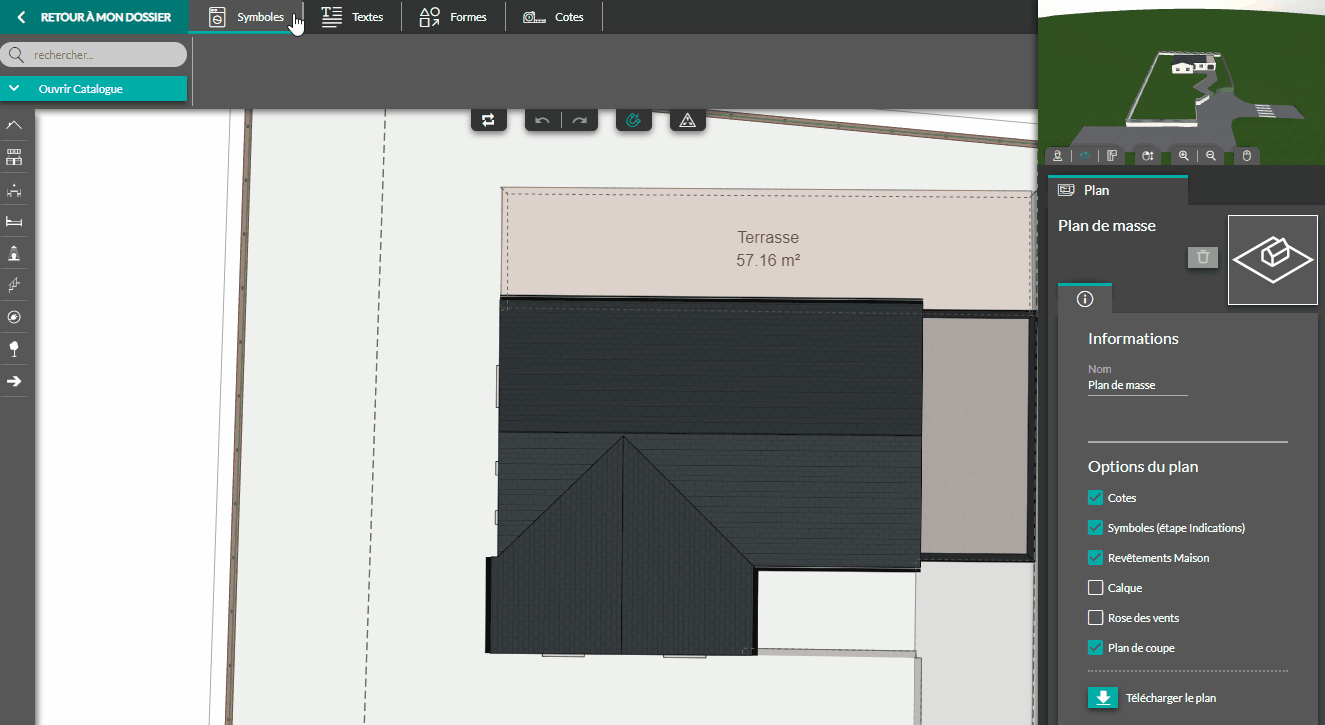
Task: Uncheck the Cotes plan option
Action: click(x=1096, y=497)
